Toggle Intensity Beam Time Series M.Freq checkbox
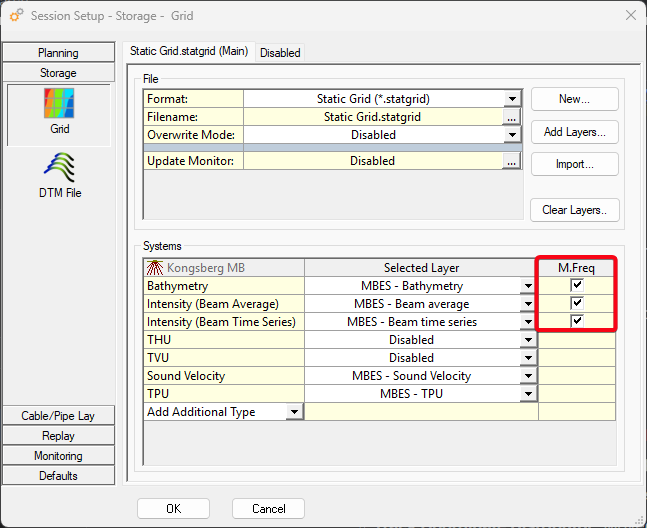The height and width of the screenshot is (528, 647). click(x=577, y=322)
